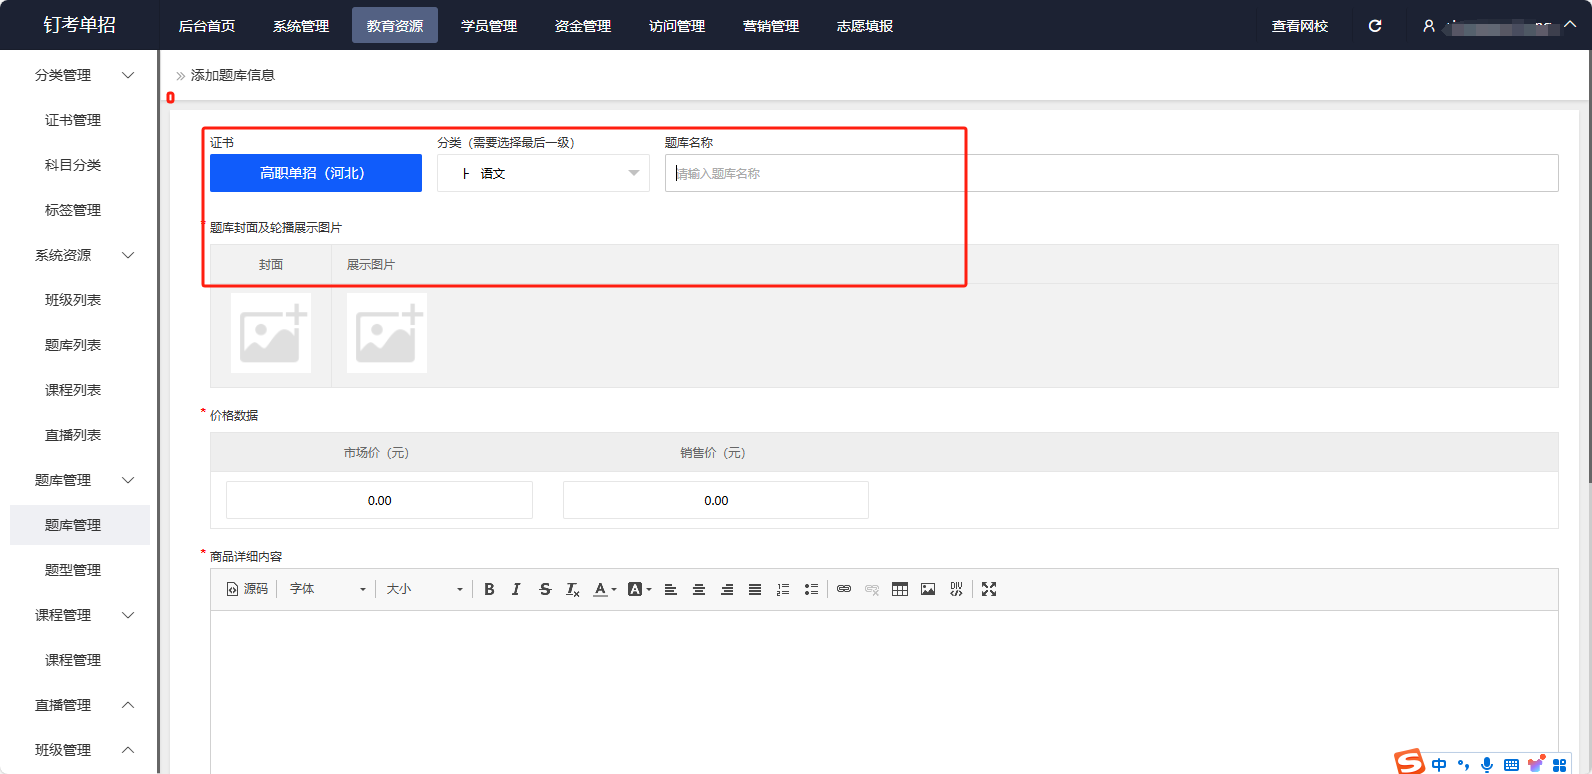
Task: Align text right in editor
Action: [727, 589]
